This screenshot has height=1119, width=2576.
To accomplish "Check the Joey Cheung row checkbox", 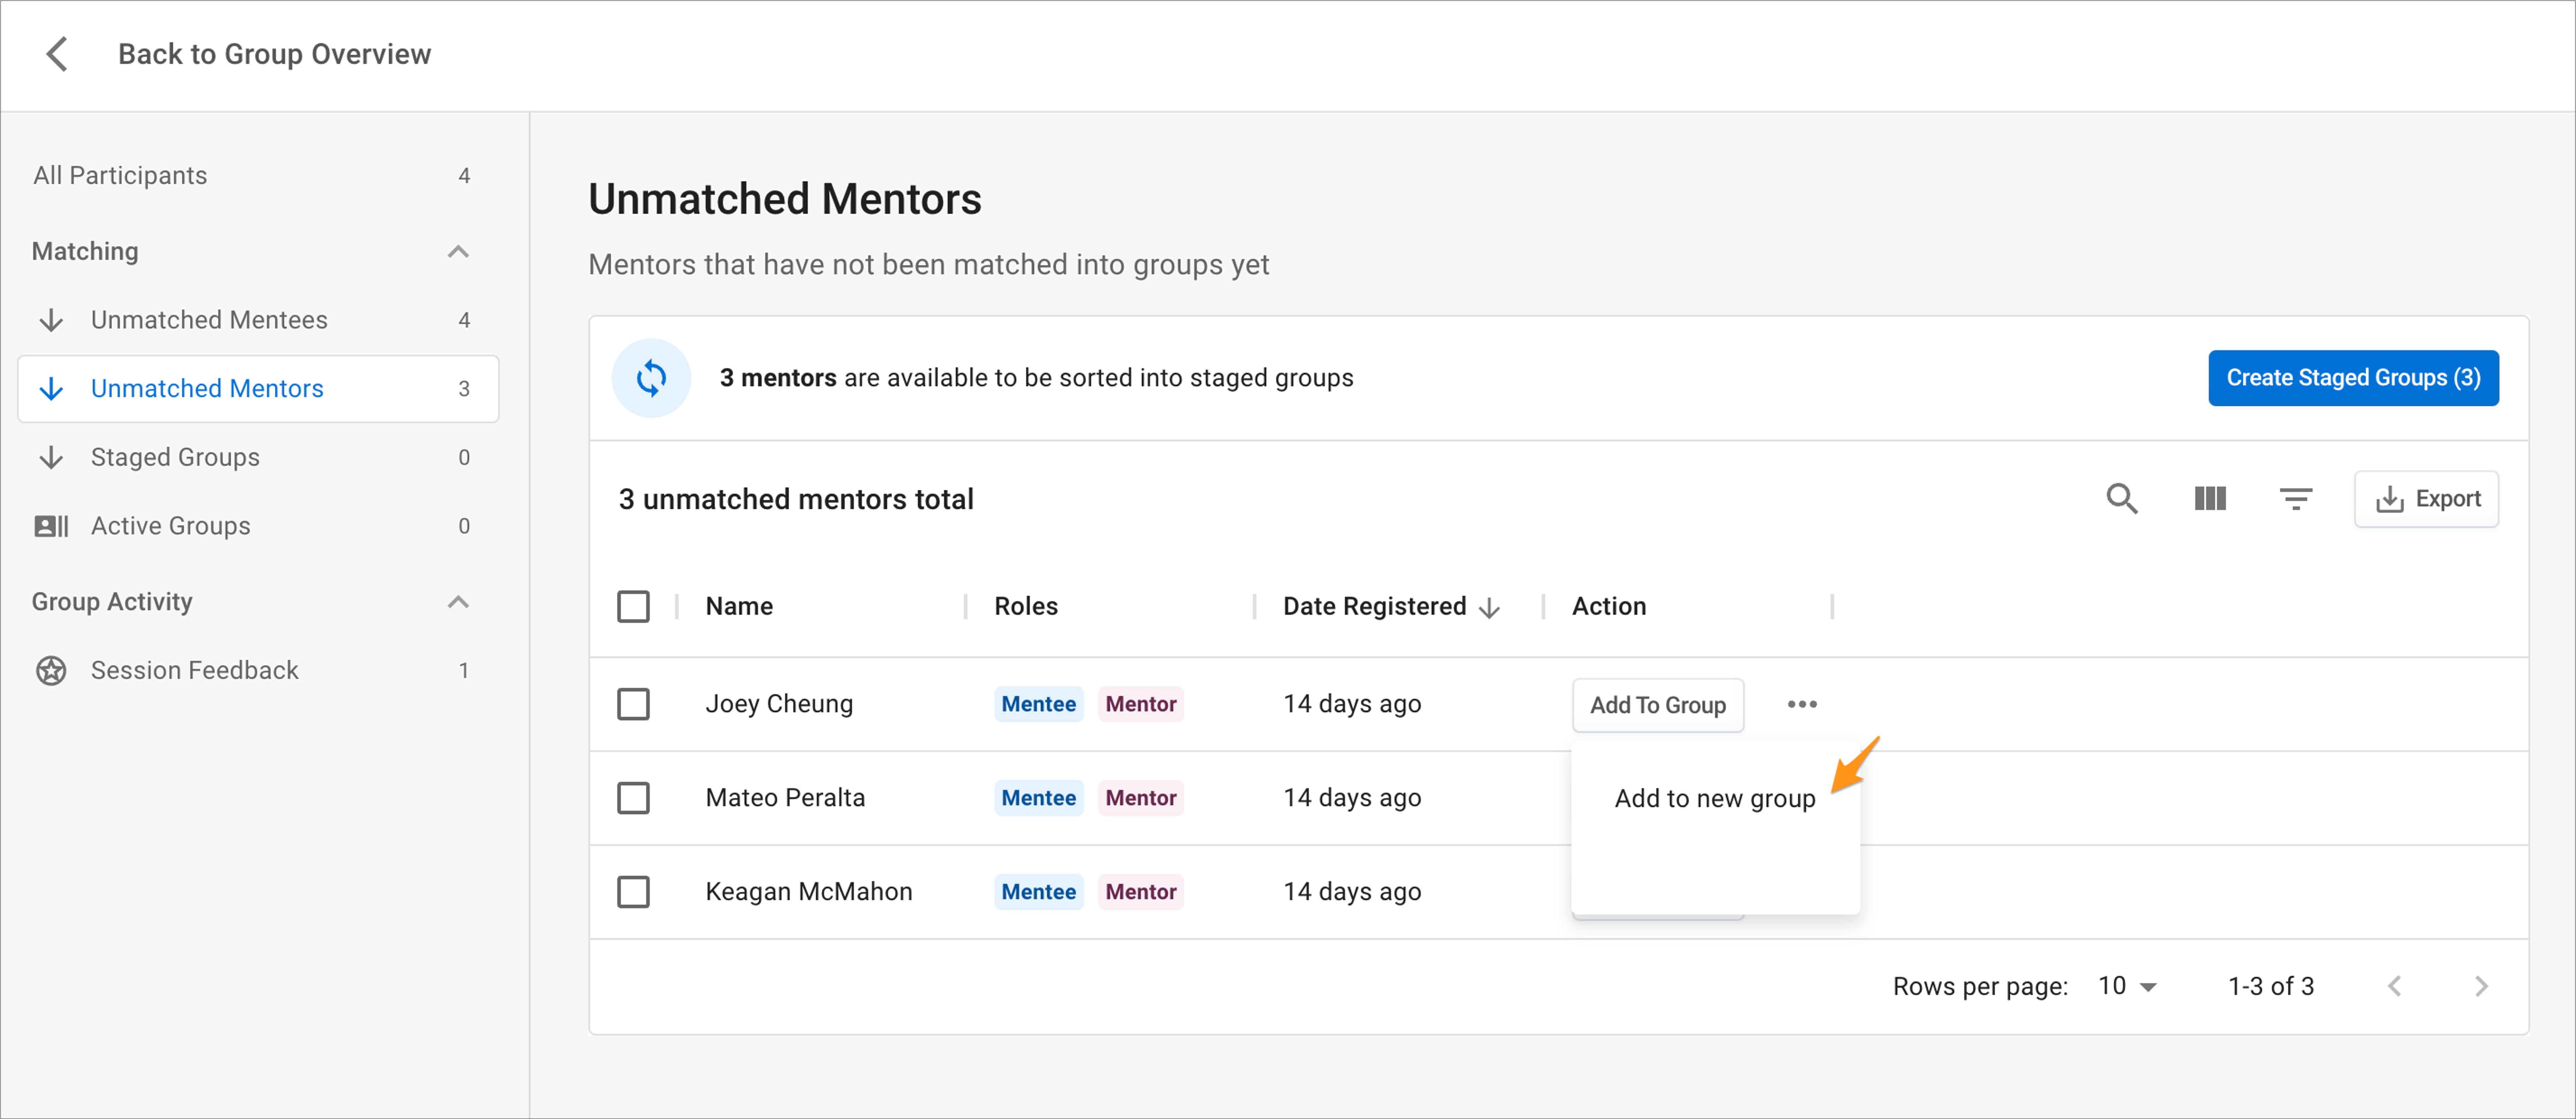I will (x=633, y=704).
